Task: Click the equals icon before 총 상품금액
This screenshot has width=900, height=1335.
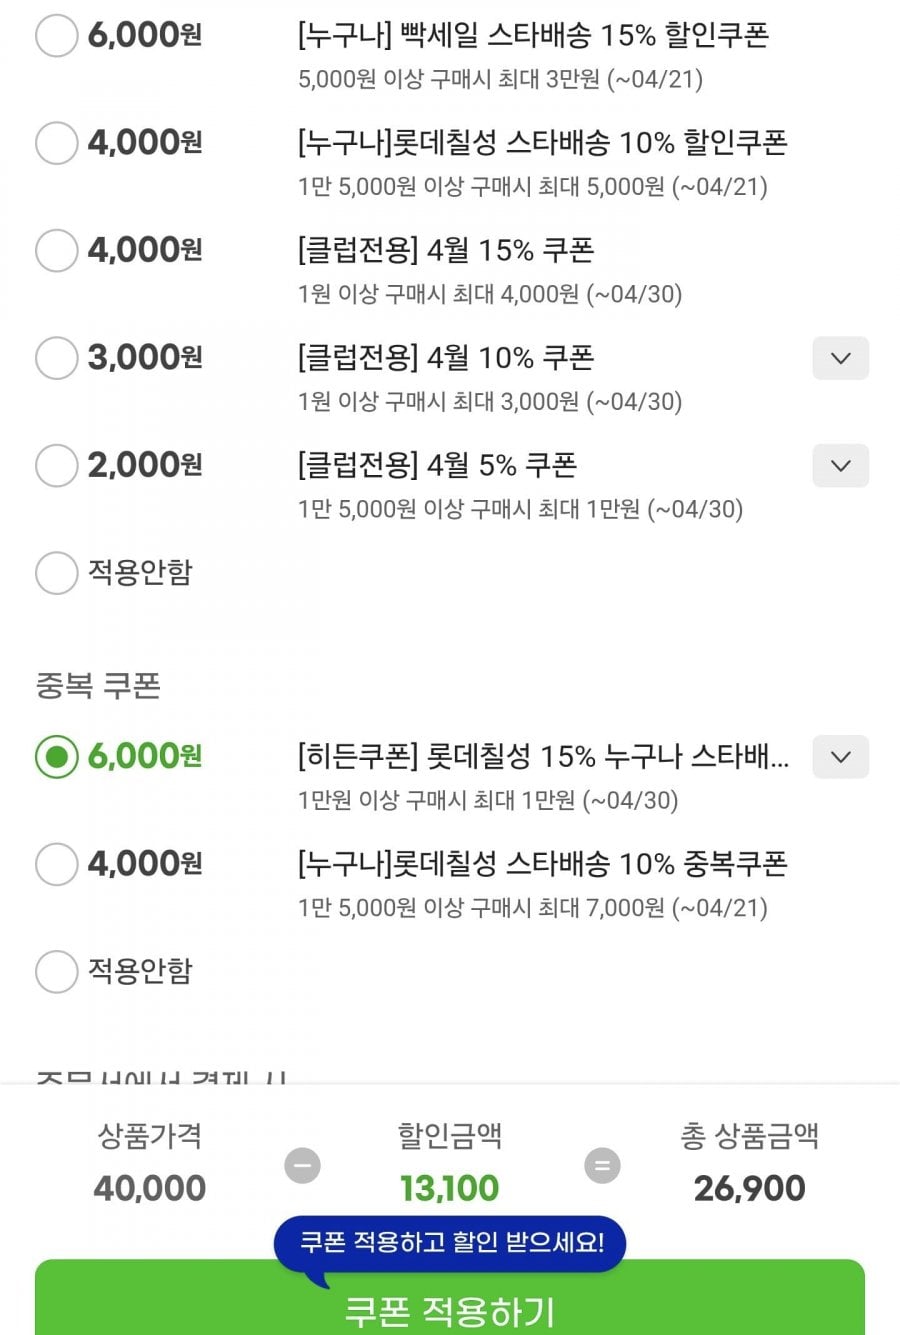Action: point(602,1165)
